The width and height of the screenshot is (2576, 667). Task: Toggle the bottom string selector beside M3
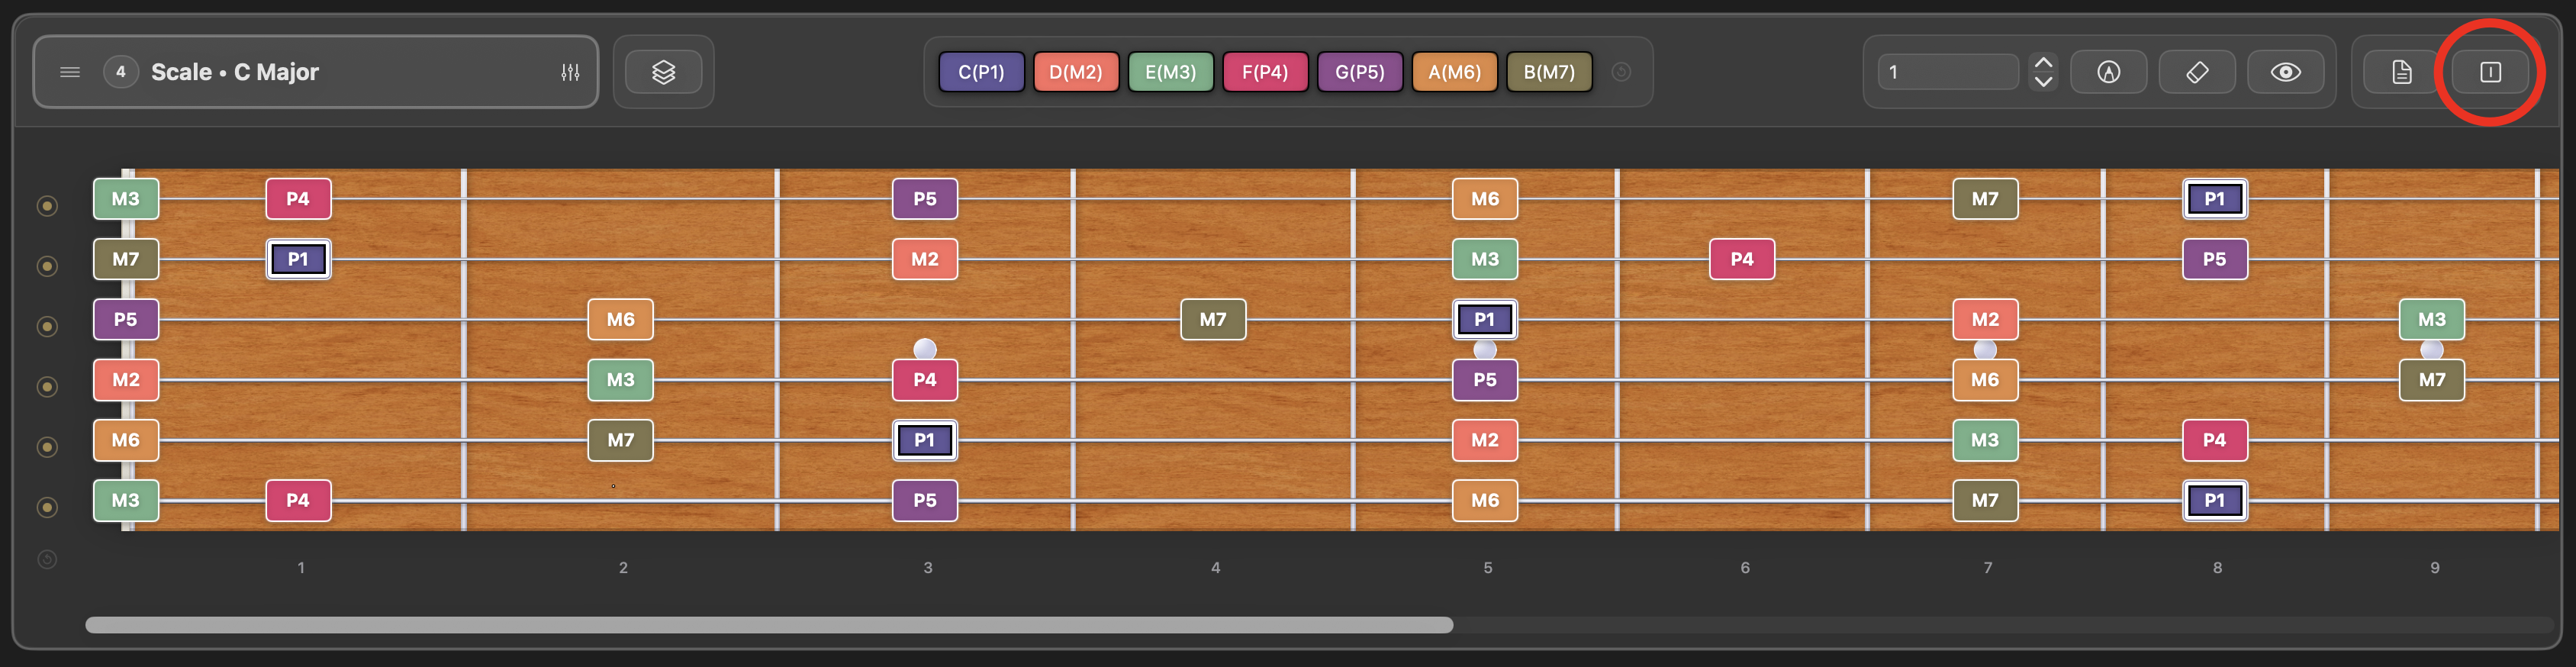[x=47, y=507]
